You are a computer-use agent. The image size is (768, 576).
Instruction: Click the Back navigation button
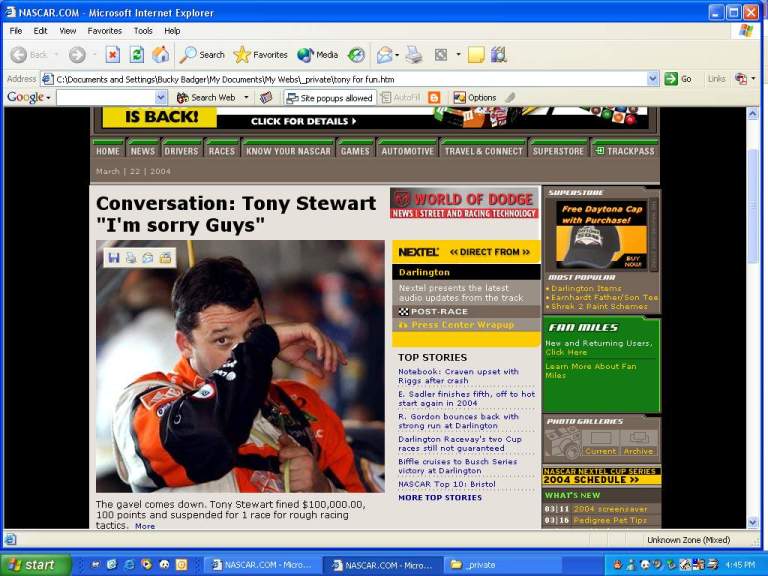[28, 55]
